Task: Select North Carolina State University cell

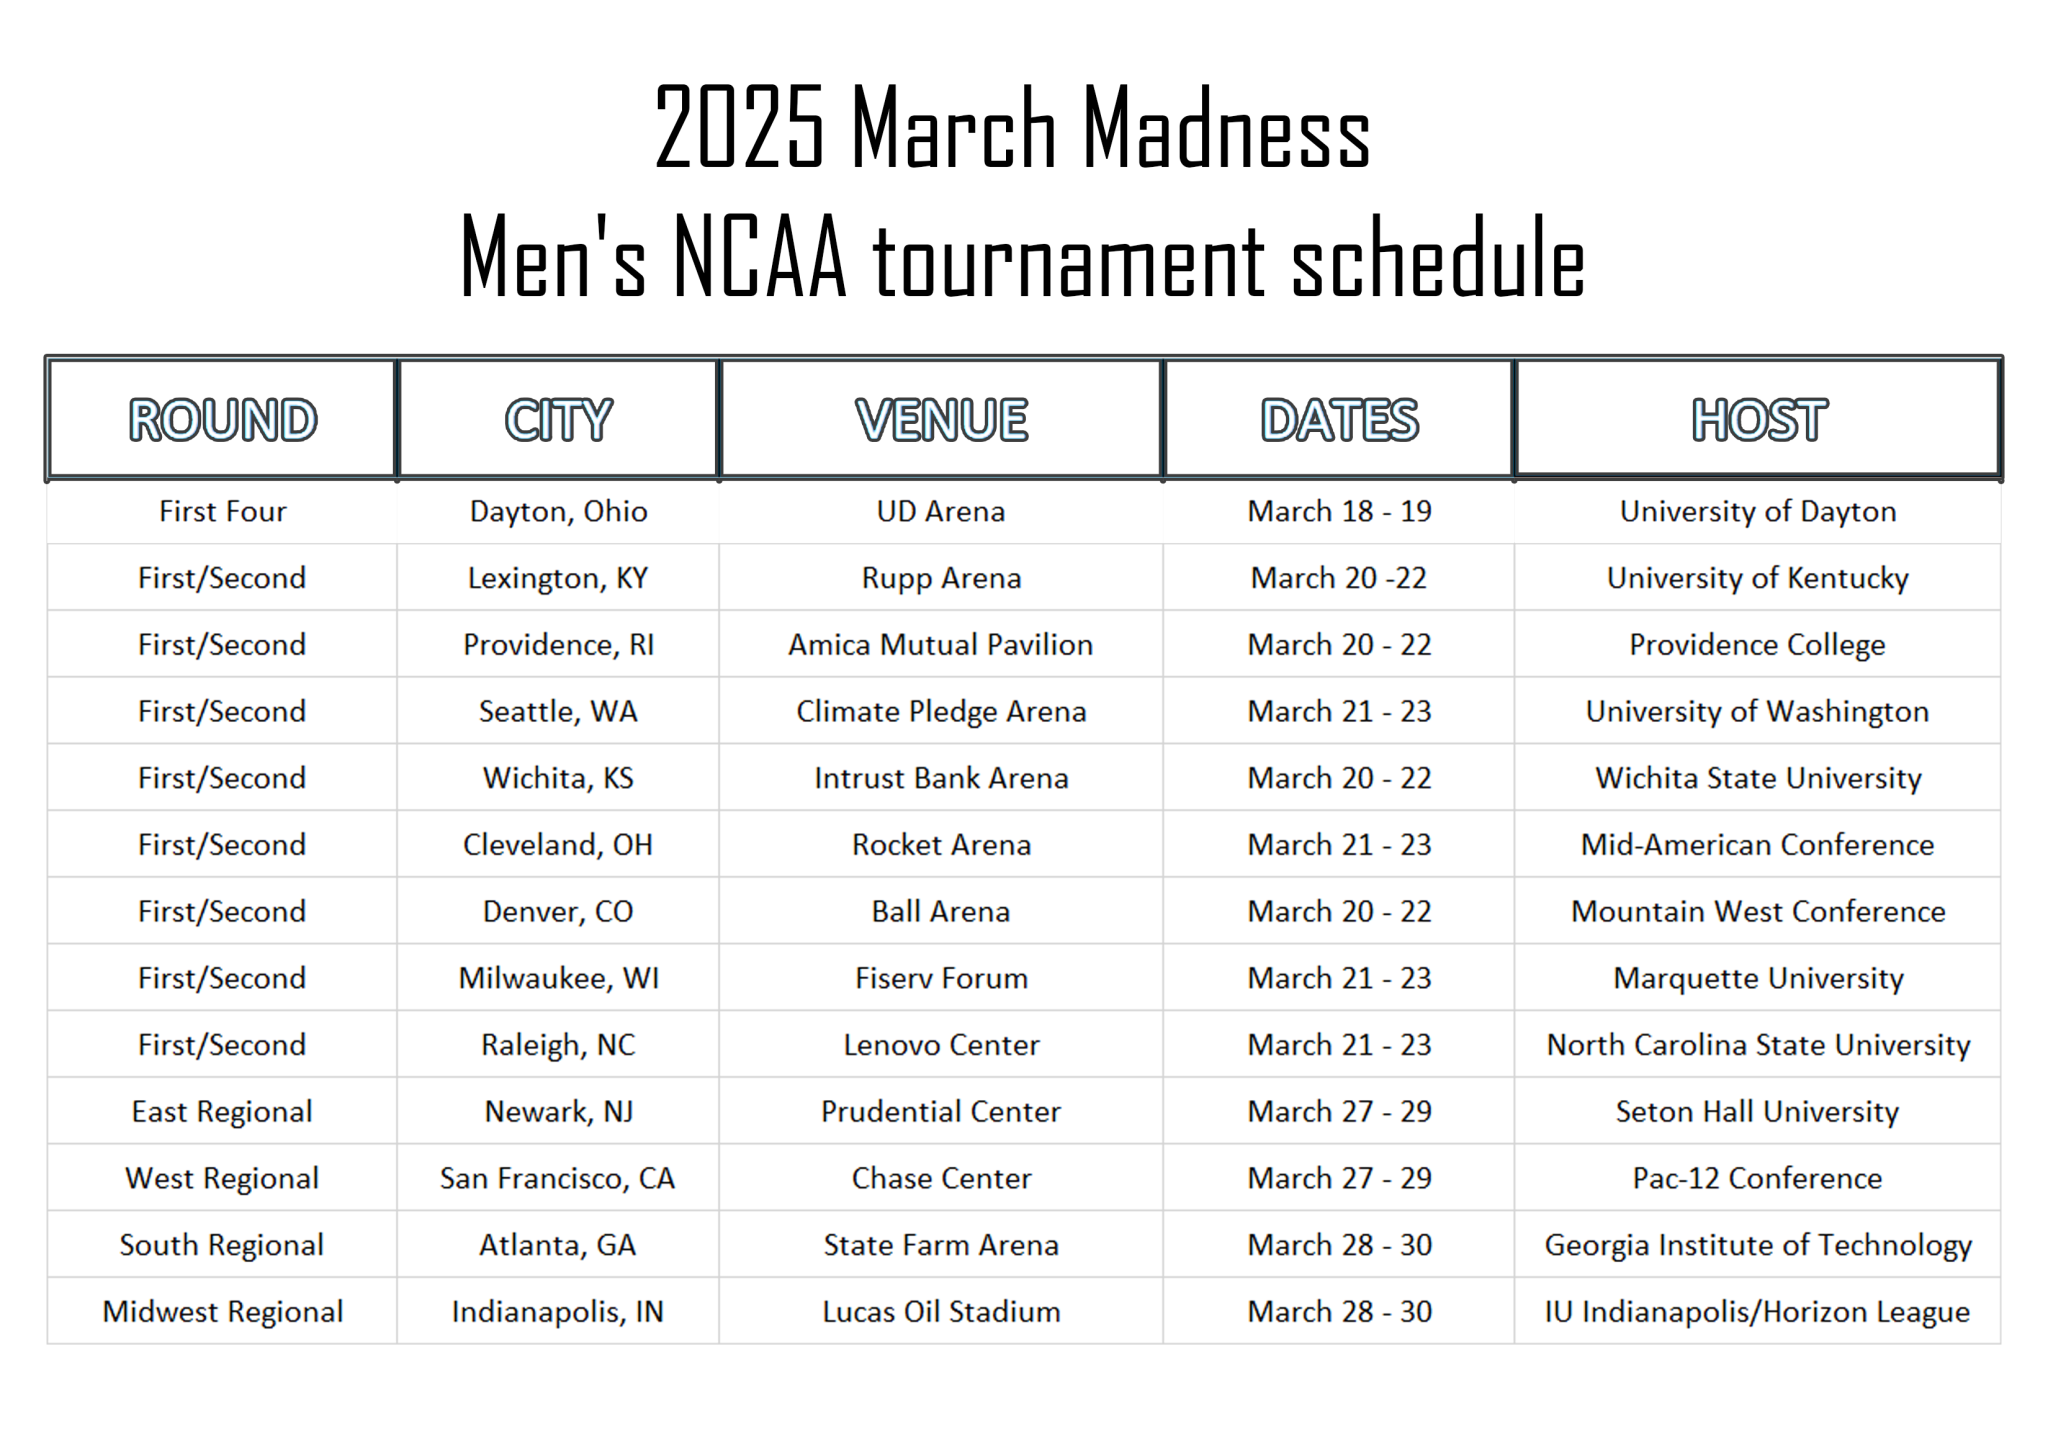Action: point(1758,1045)
